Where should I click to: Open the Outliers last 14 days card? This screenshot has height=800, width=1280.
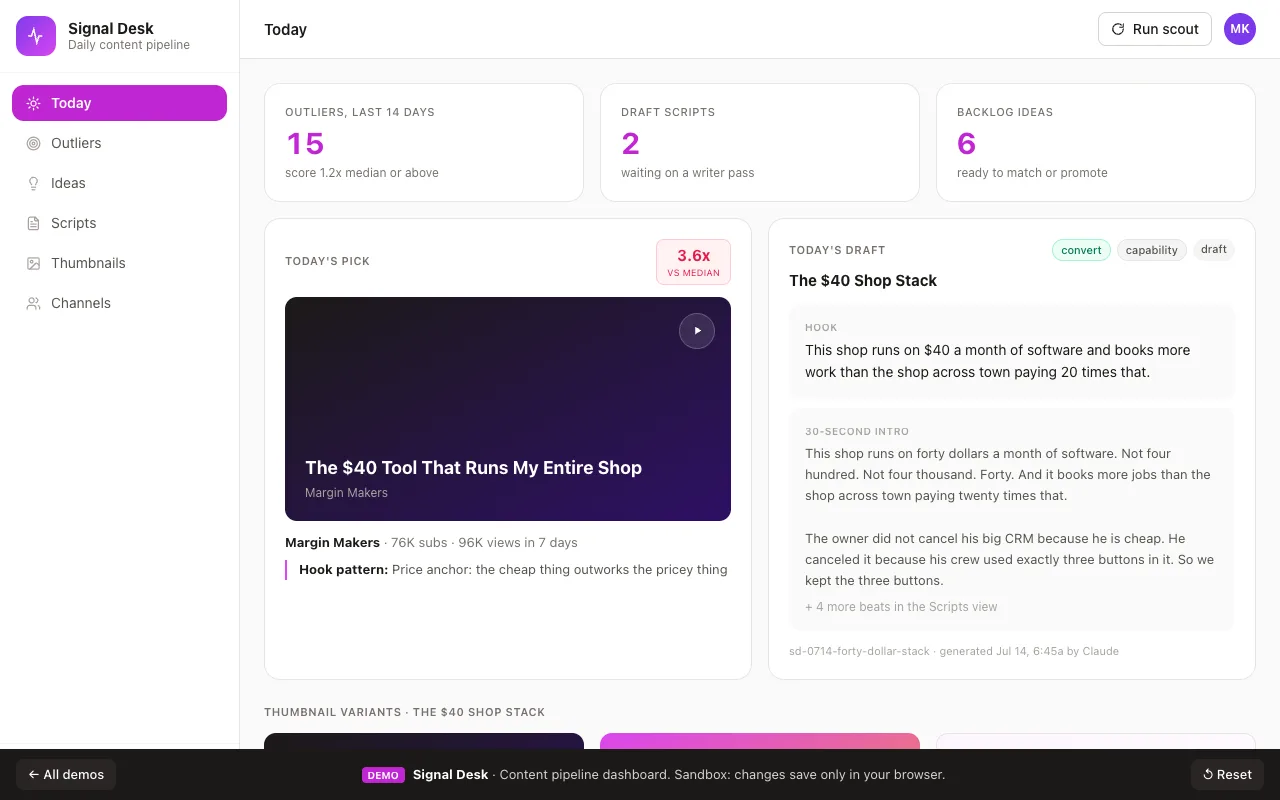point(424,142)
